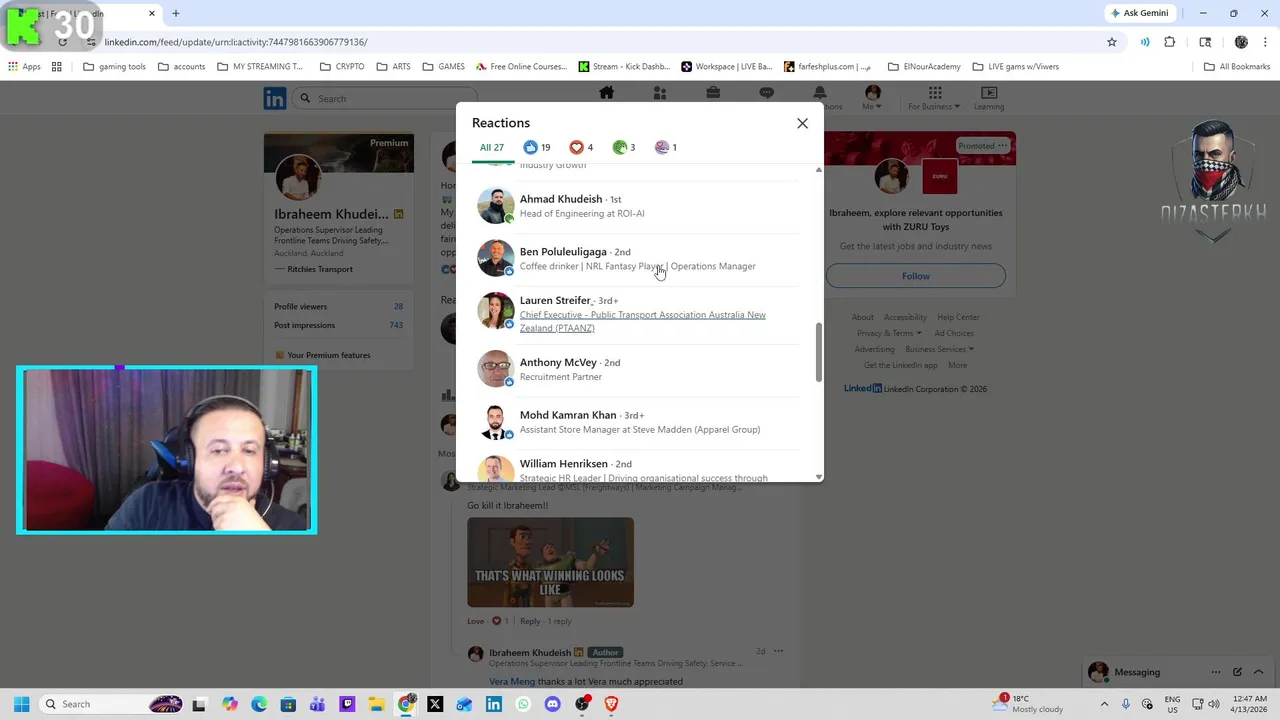Click the Reactions list scroll-up arrow
1280x720 pixels.
819,170
